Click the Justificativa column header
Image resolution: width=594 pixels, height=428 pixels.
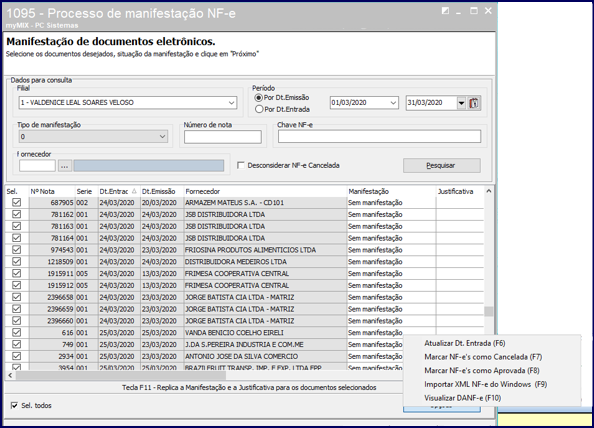[460, 191]
